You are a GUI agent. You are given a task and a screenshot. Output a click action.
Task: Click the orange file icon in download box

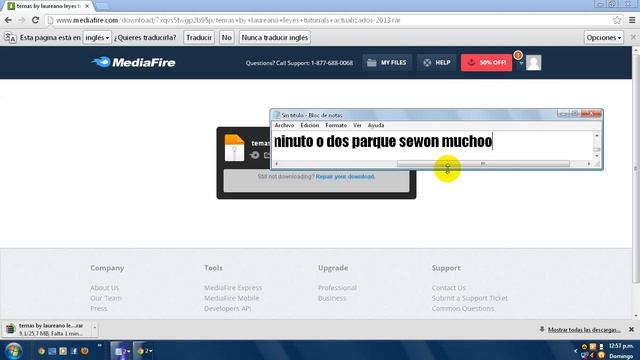234,147
